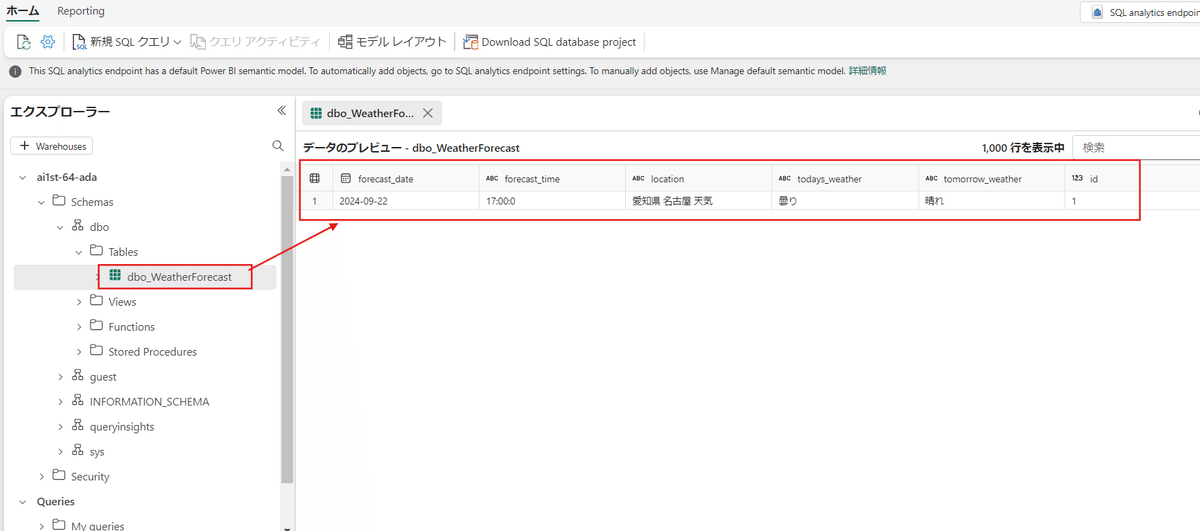Click the Tables folder icon
Screen dimensions: 1200x531
point(97,251)
